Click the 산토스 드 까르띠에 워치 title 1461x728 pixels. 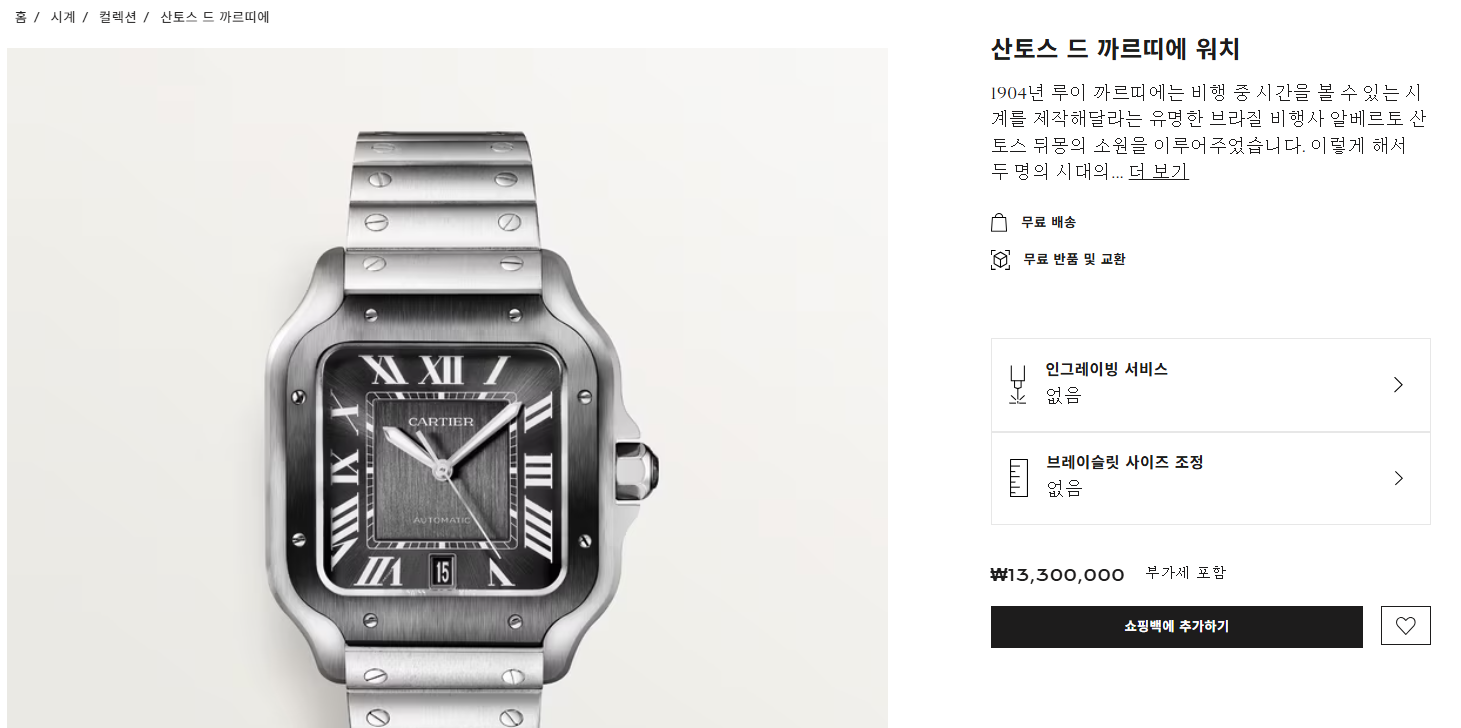point(1115,49)
